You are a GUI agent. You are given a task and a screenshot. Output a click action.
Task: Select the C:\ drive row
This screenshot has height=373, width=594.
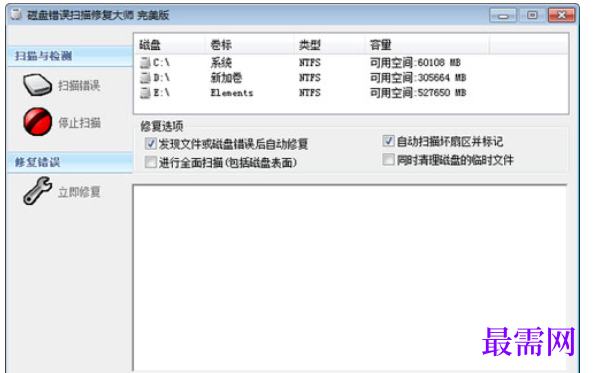click(351, 62)
